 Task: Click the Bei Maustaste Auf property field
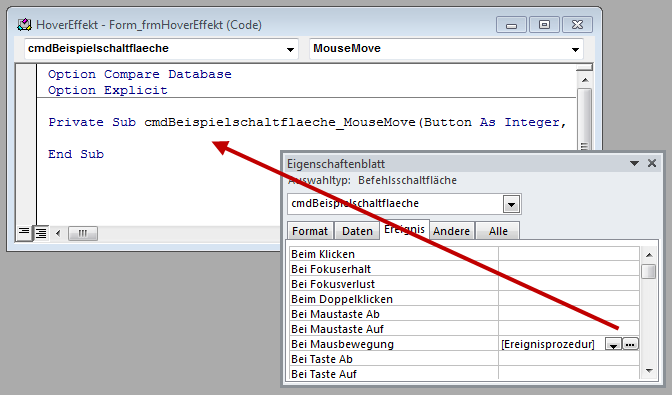pyautogui.click(x=569, y=329)
